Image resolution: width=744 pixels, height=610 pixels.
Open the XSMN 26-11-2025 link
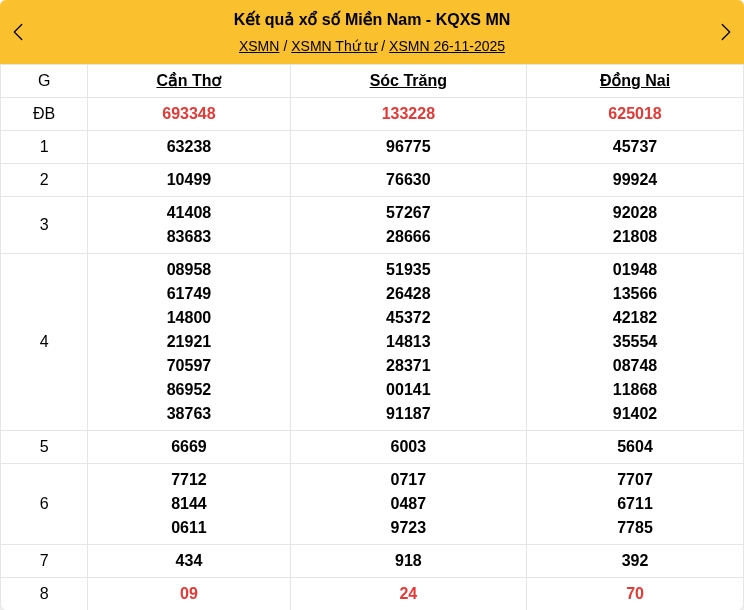[447, 46]
